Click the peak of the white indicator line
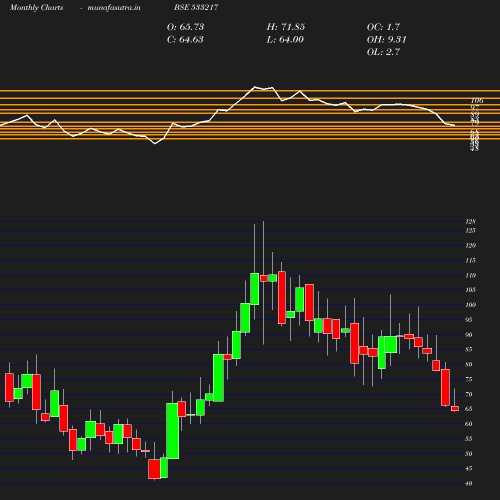 pyautogui.click(x=255, y=87)
